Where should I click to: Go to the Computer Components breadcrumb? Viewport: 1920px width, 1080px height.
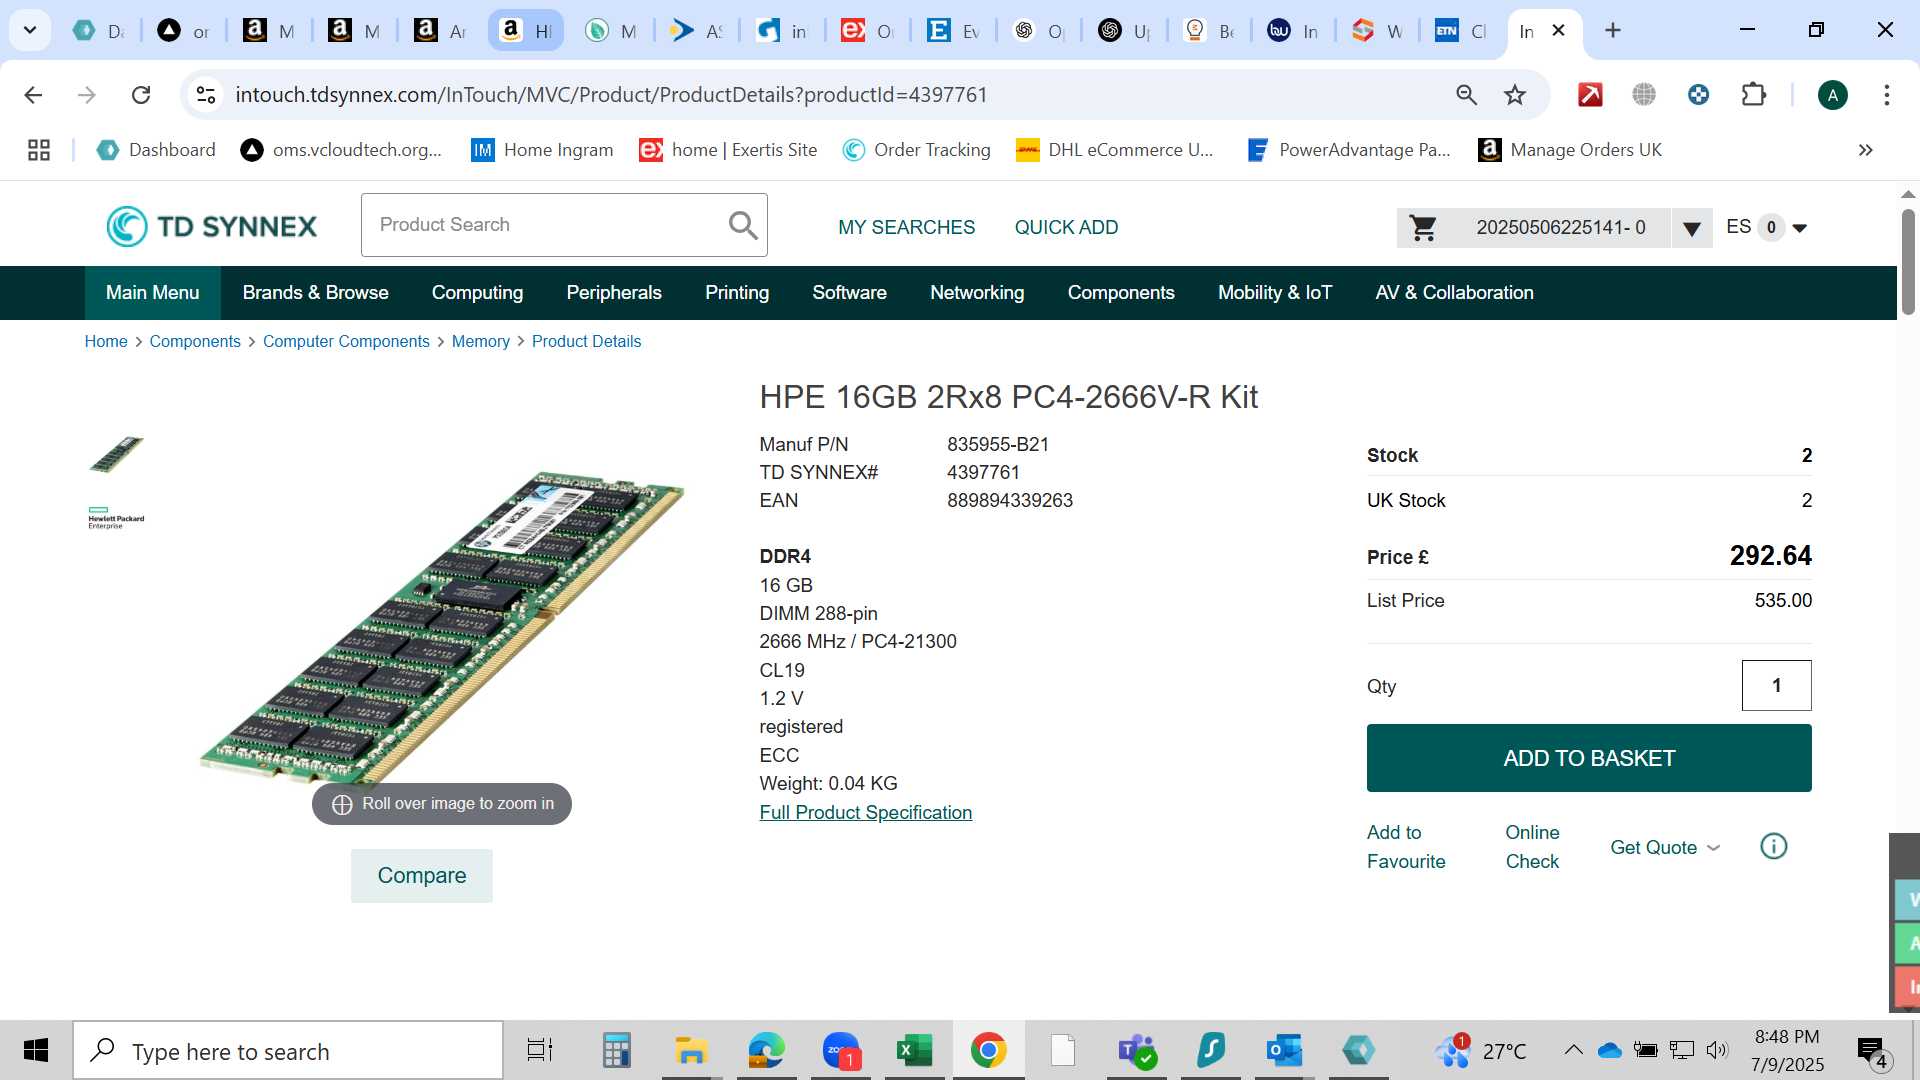(346, 342)
